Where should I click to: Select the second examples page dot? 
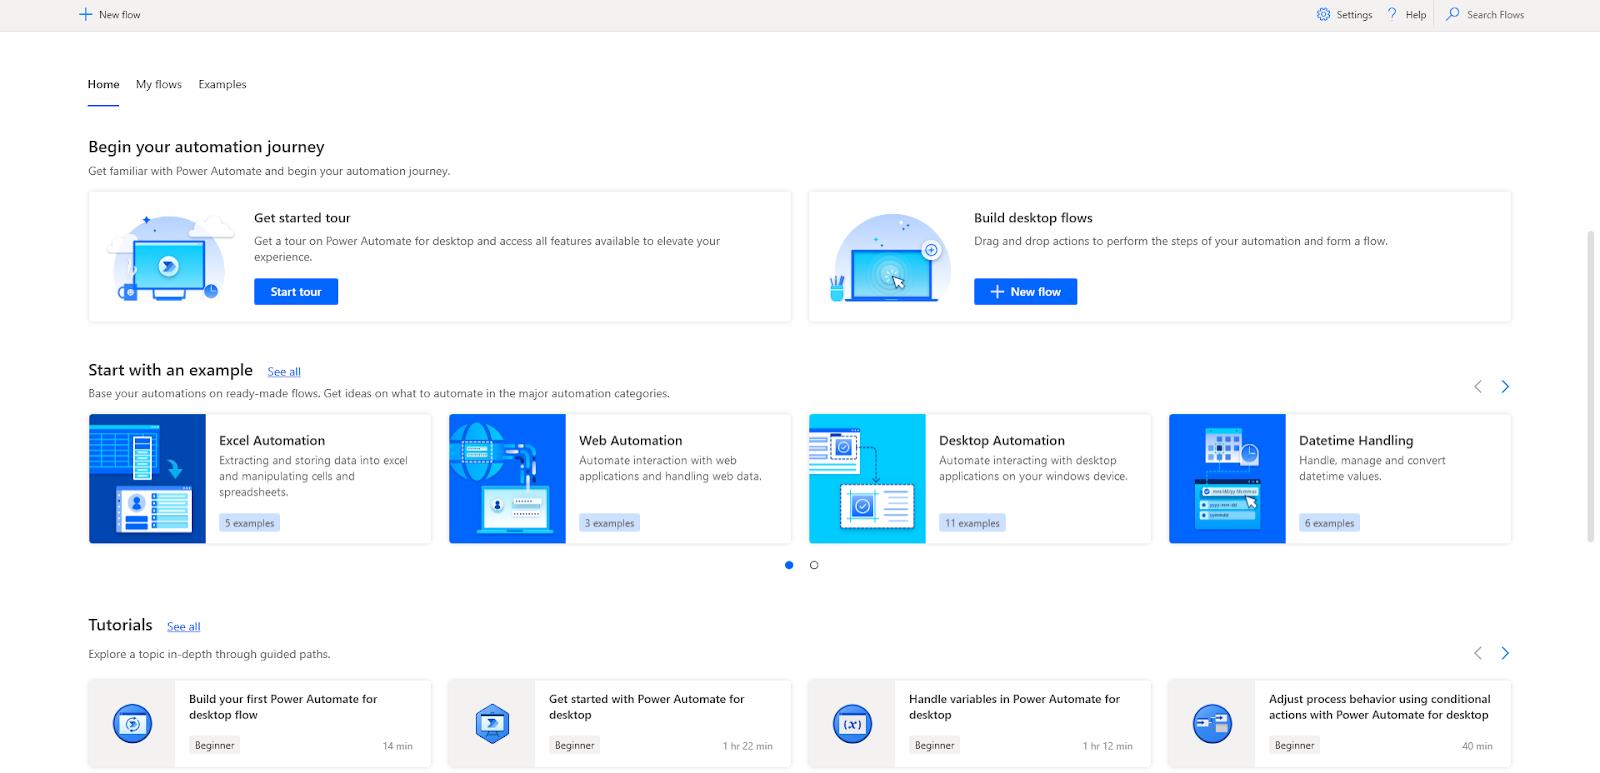(814, 565)
